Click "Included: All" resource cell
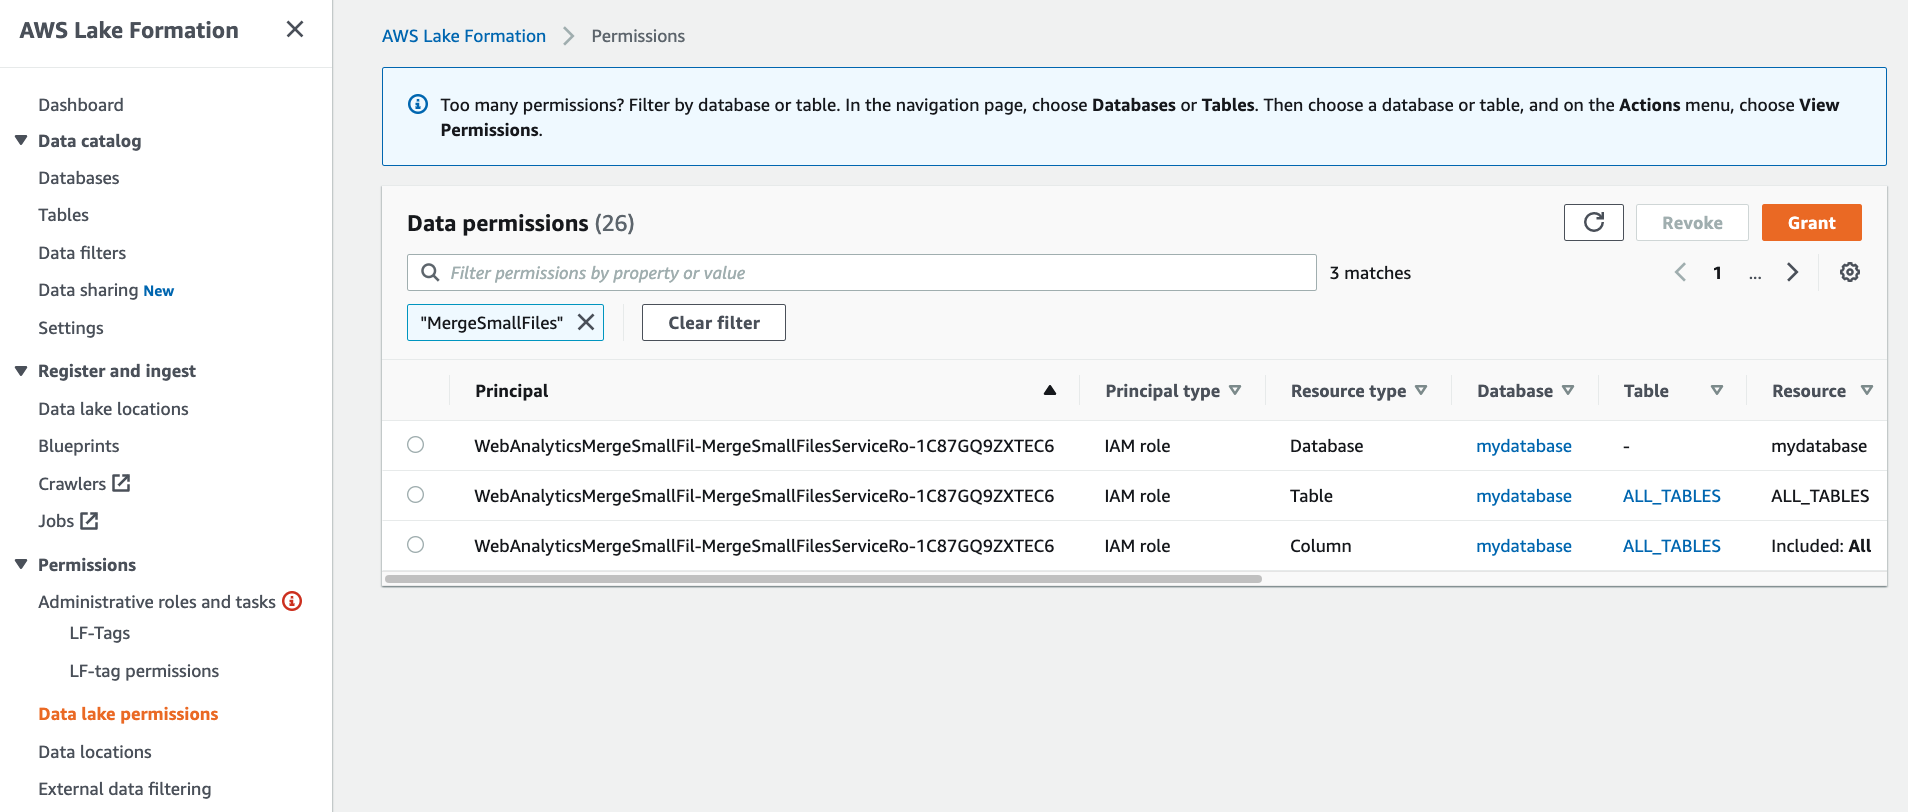The width and height of the screenshot is (1908, 812). [x=1821, y=546]
